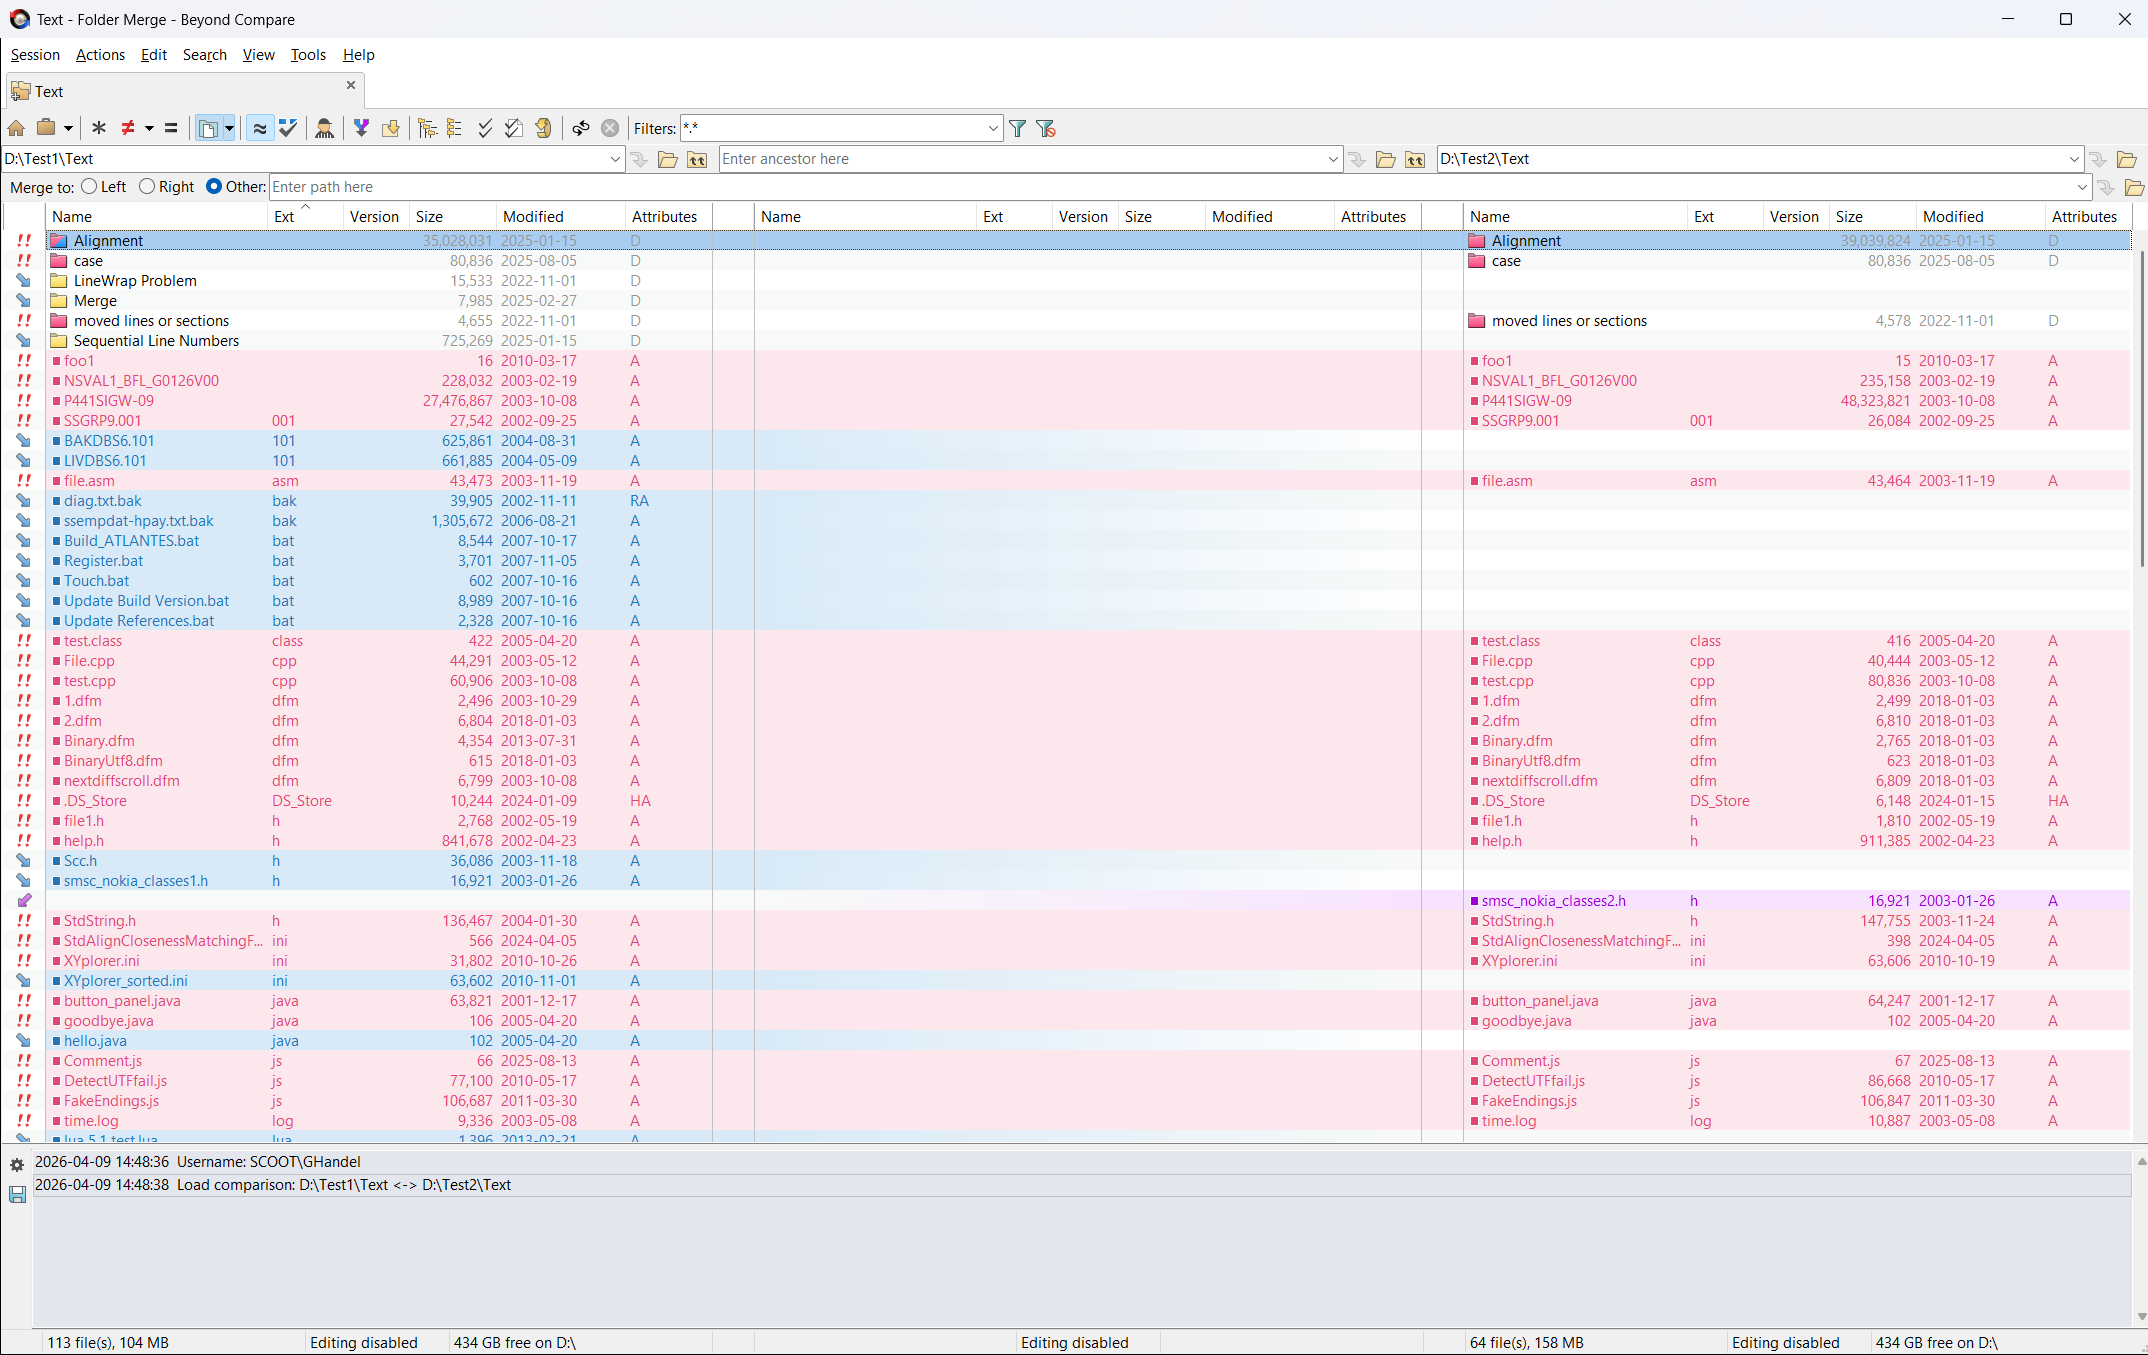The height and width of the screenshot is (1355, 2148).
Task: Sort right pane by the Modified column
Action: click(x=1979, y=216)
